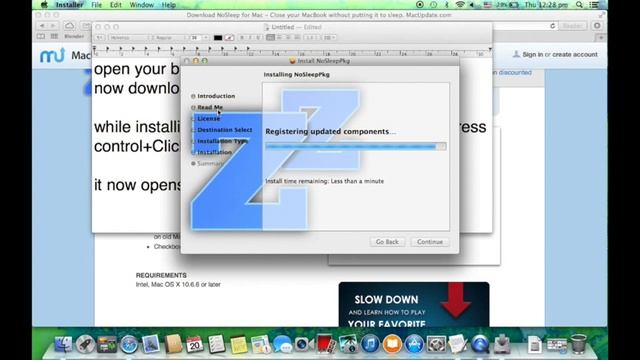
Task: Open Messages speech bubble icon
Action: coord(282,344)
